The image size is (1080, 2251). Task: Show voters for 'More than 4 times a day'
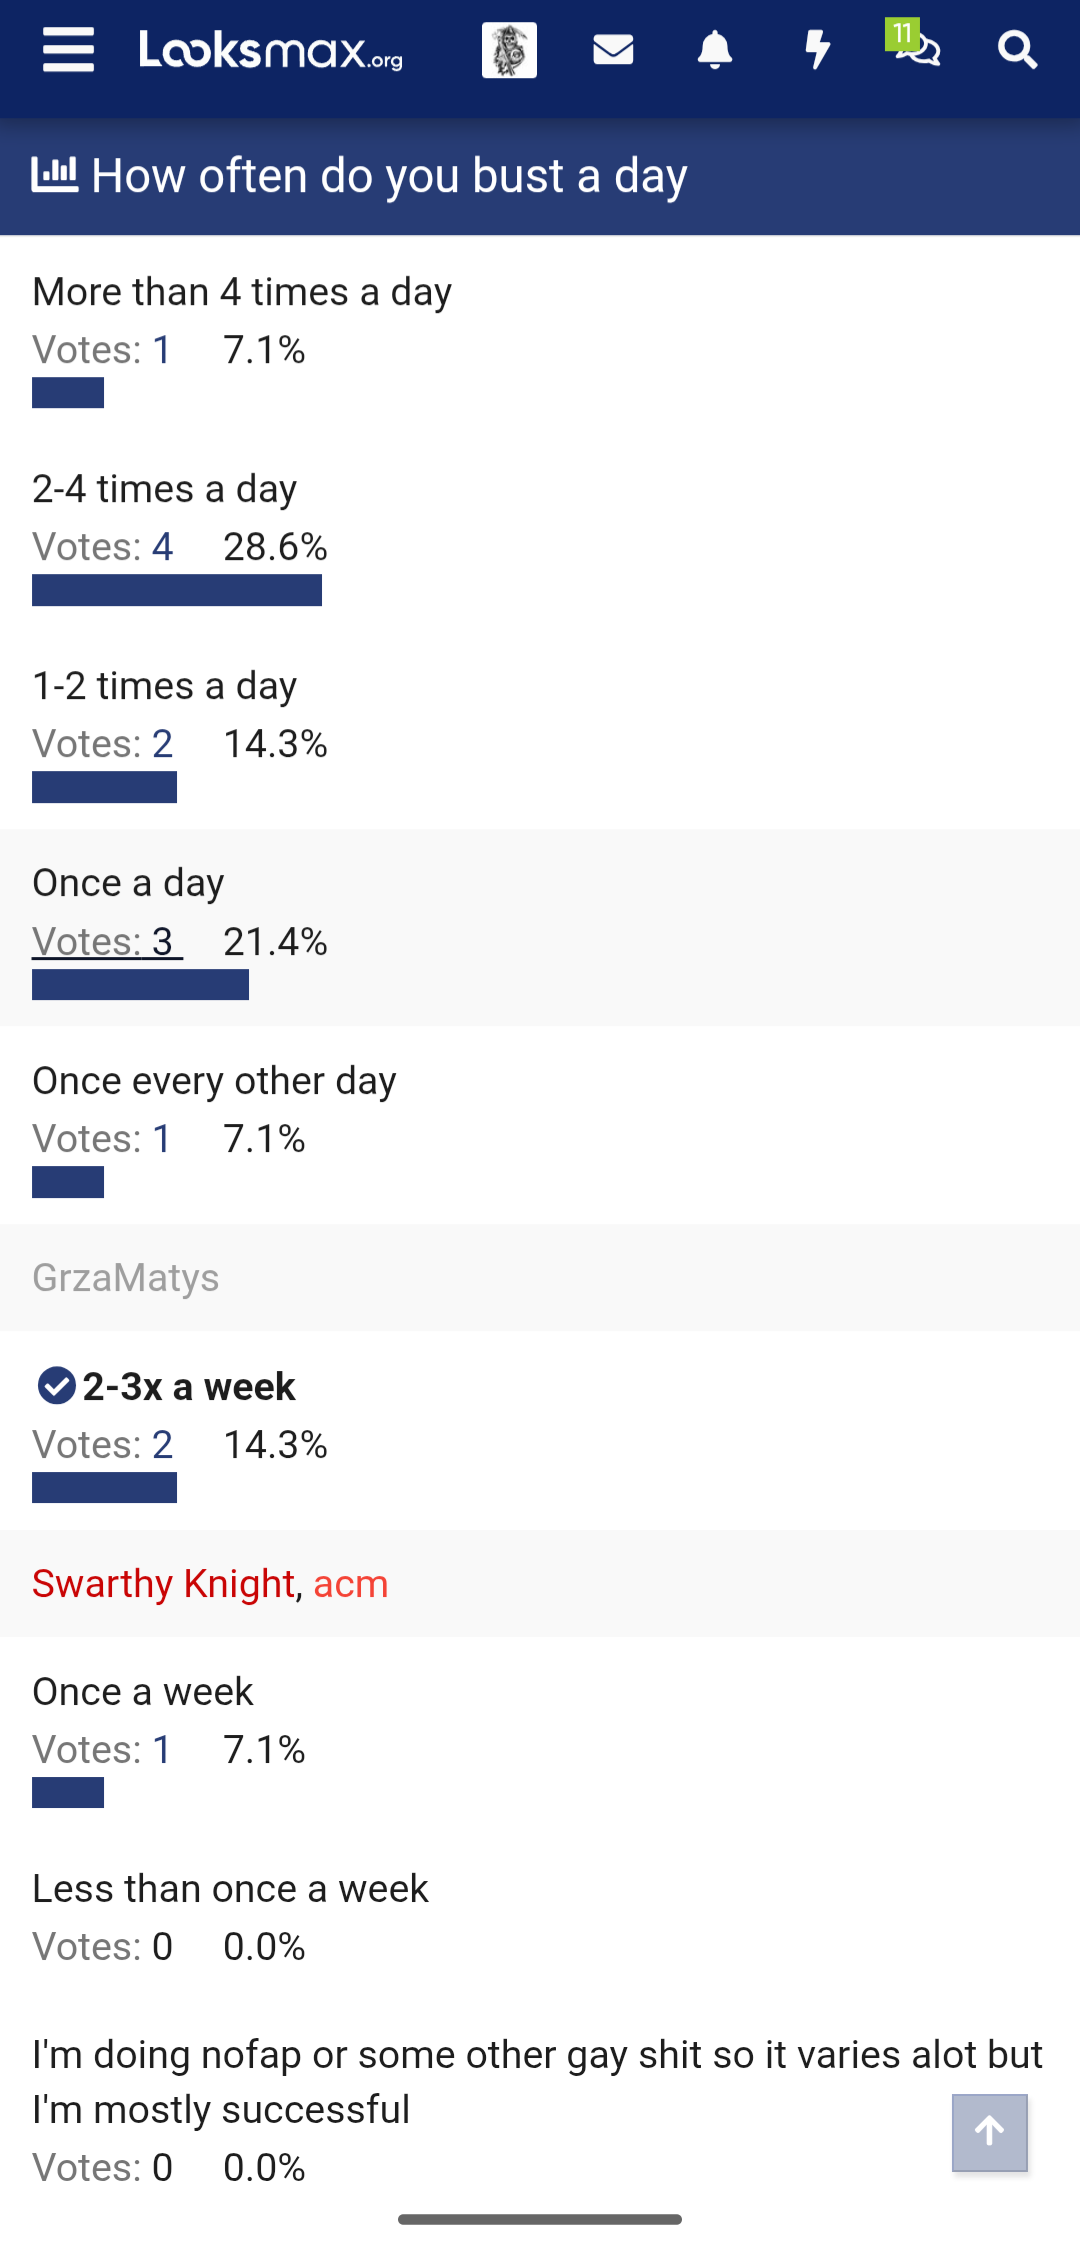(x=102, y=350)
